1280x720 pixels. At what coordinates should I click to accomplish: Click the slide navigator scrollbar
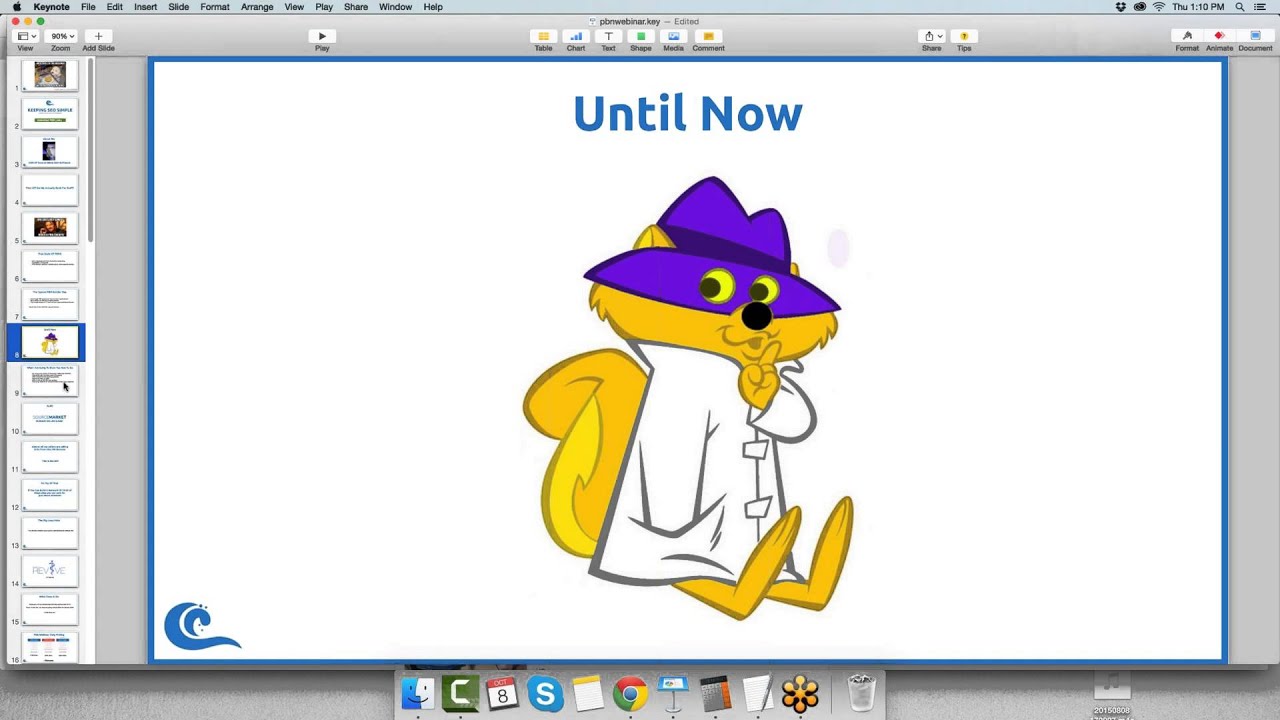pyautogui.click(x=90, y=150)
